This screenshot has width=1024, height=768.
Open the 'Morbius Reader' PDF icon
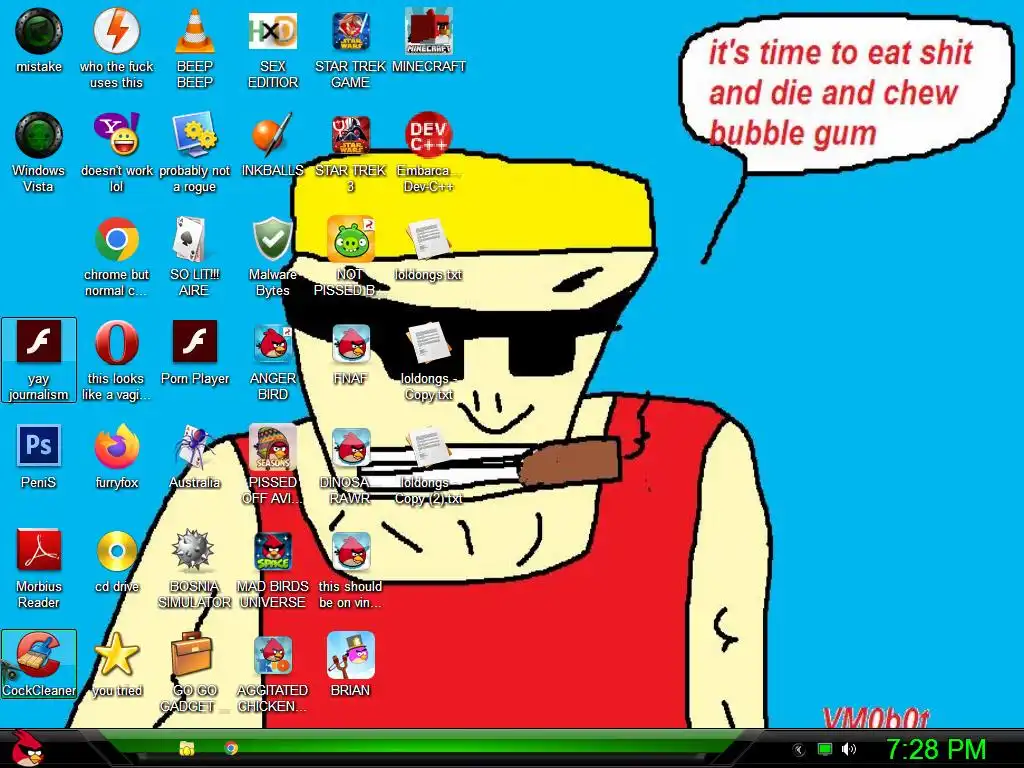click(39, 550)
